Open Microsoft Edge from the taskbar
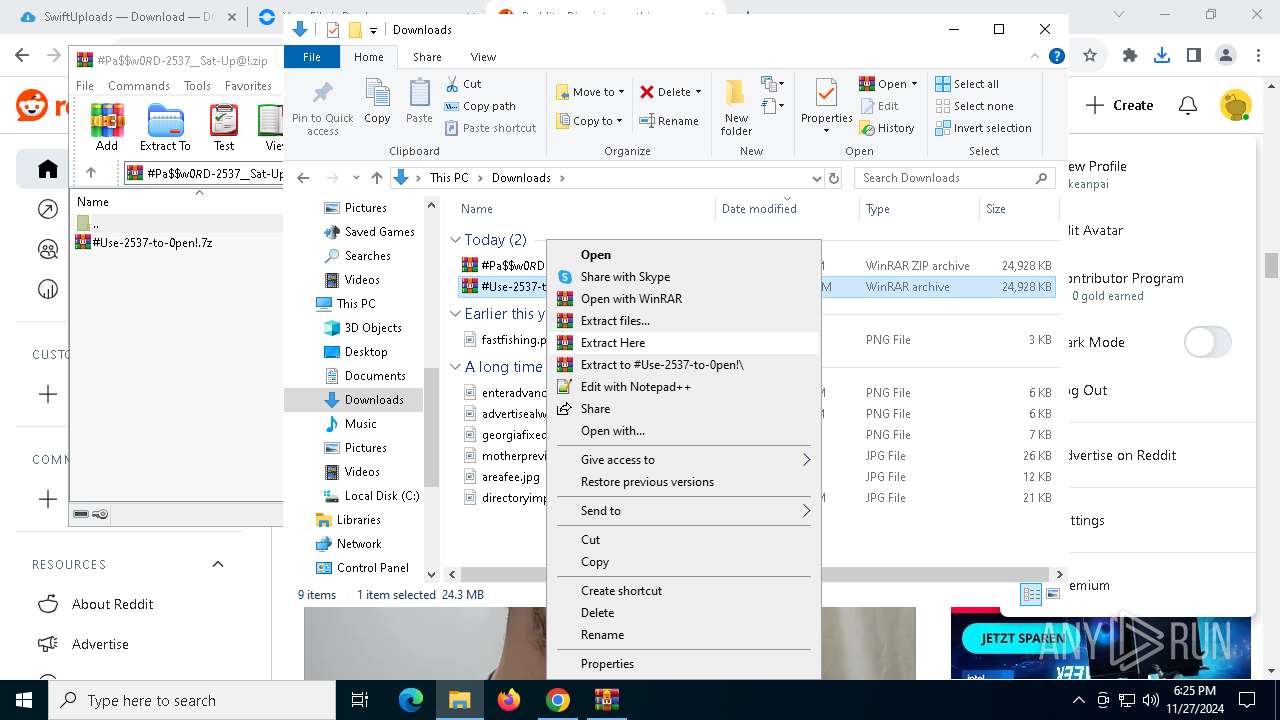 tap(411, 700)
